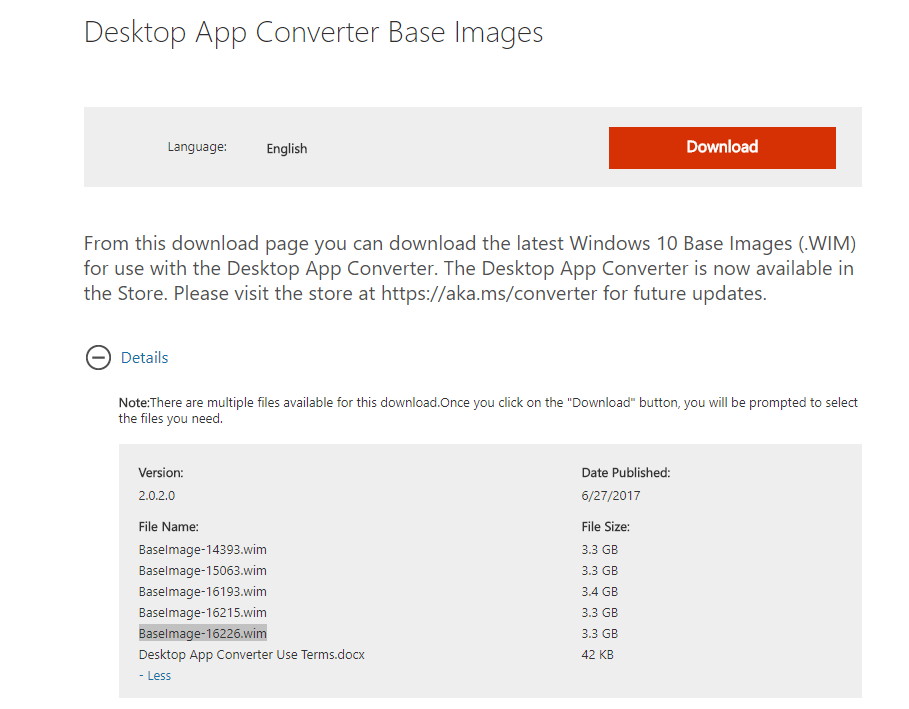Screen dimensions: 909x709
Task: Click the 'Date Published:' label
Action: 626,472
